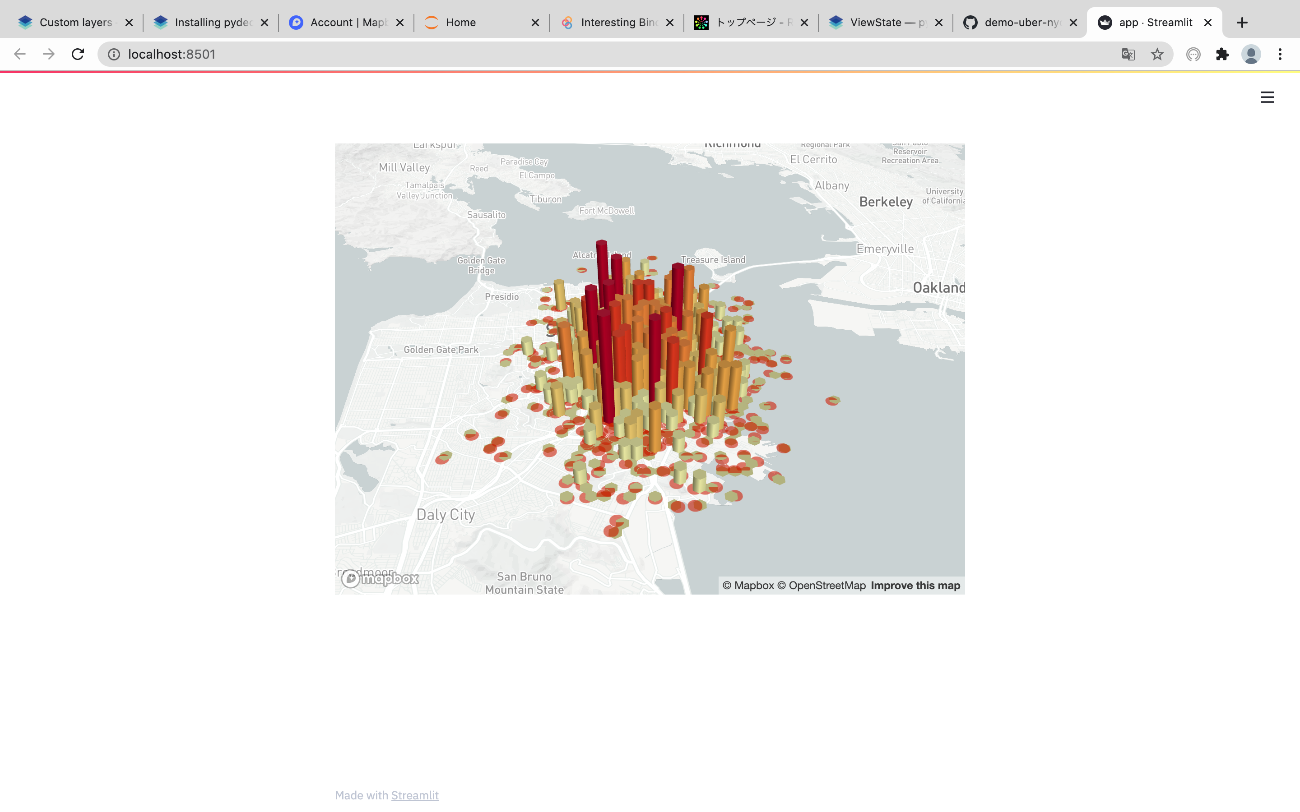Click the Golden Gate Park label

(441, 350)
